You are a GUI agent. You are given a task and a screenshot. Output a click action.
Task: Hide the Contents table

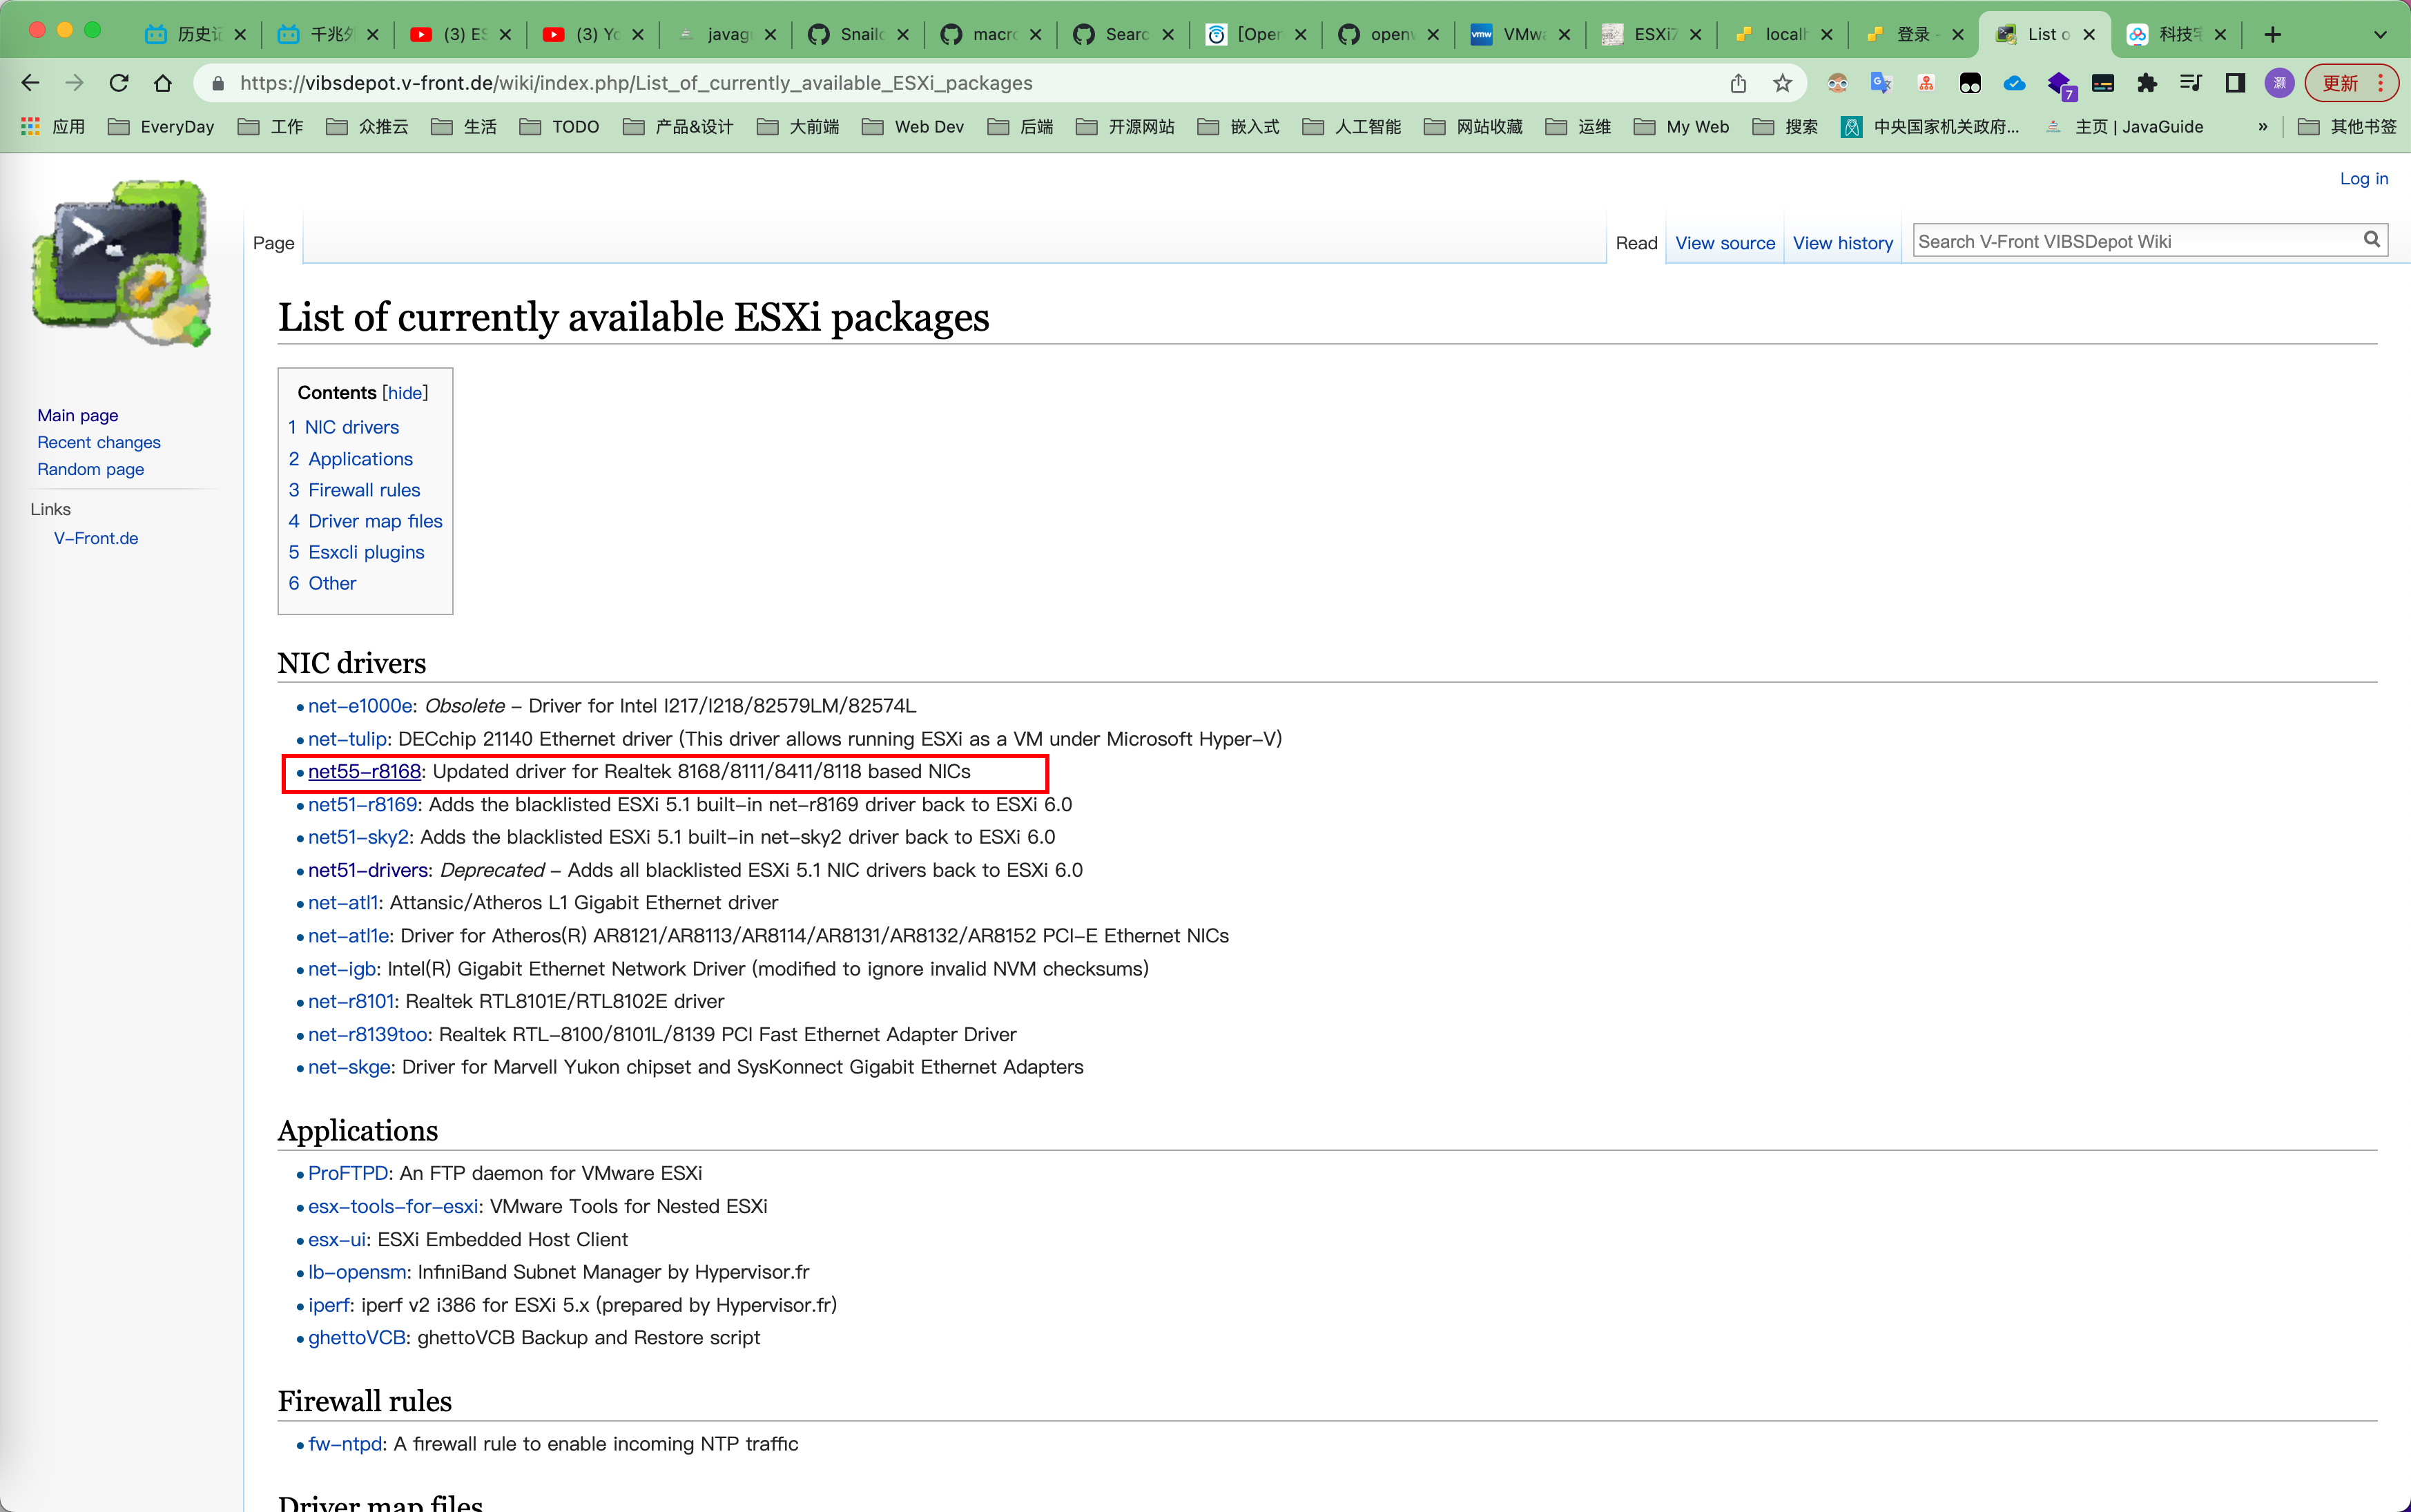[x=405, y=393]
